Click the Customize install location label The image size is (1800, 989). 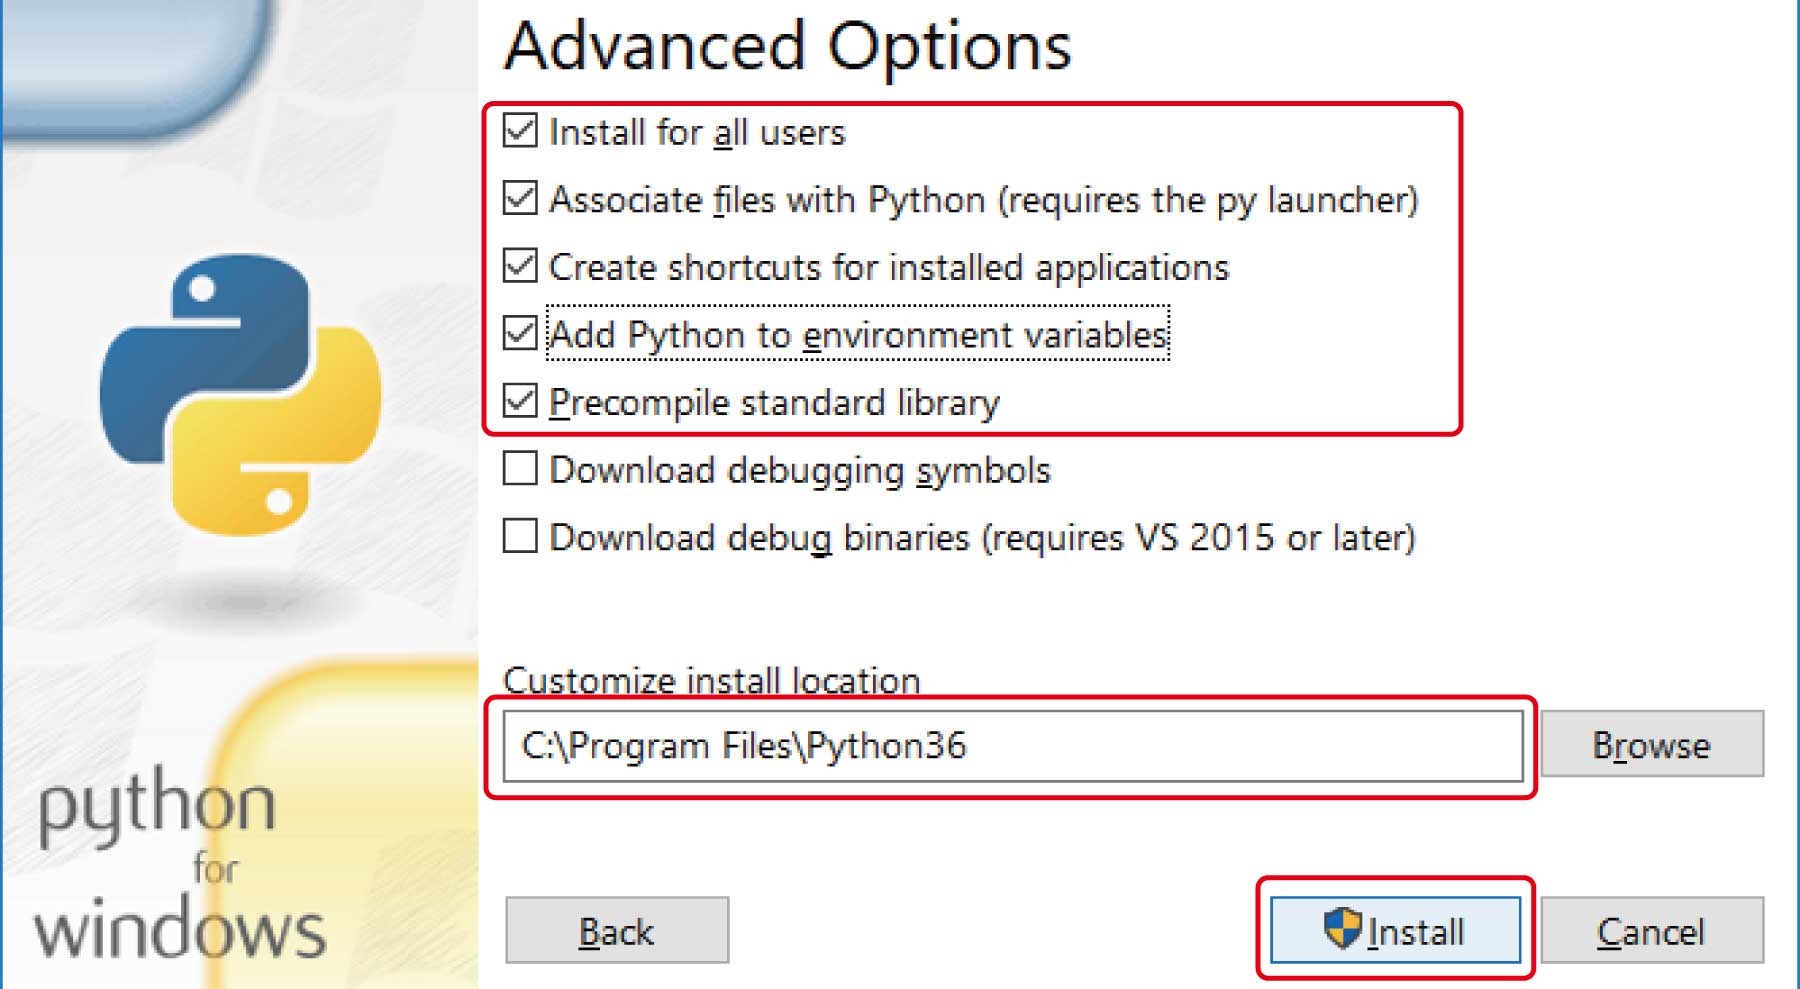pyautogui.click(x=711, y=680)
